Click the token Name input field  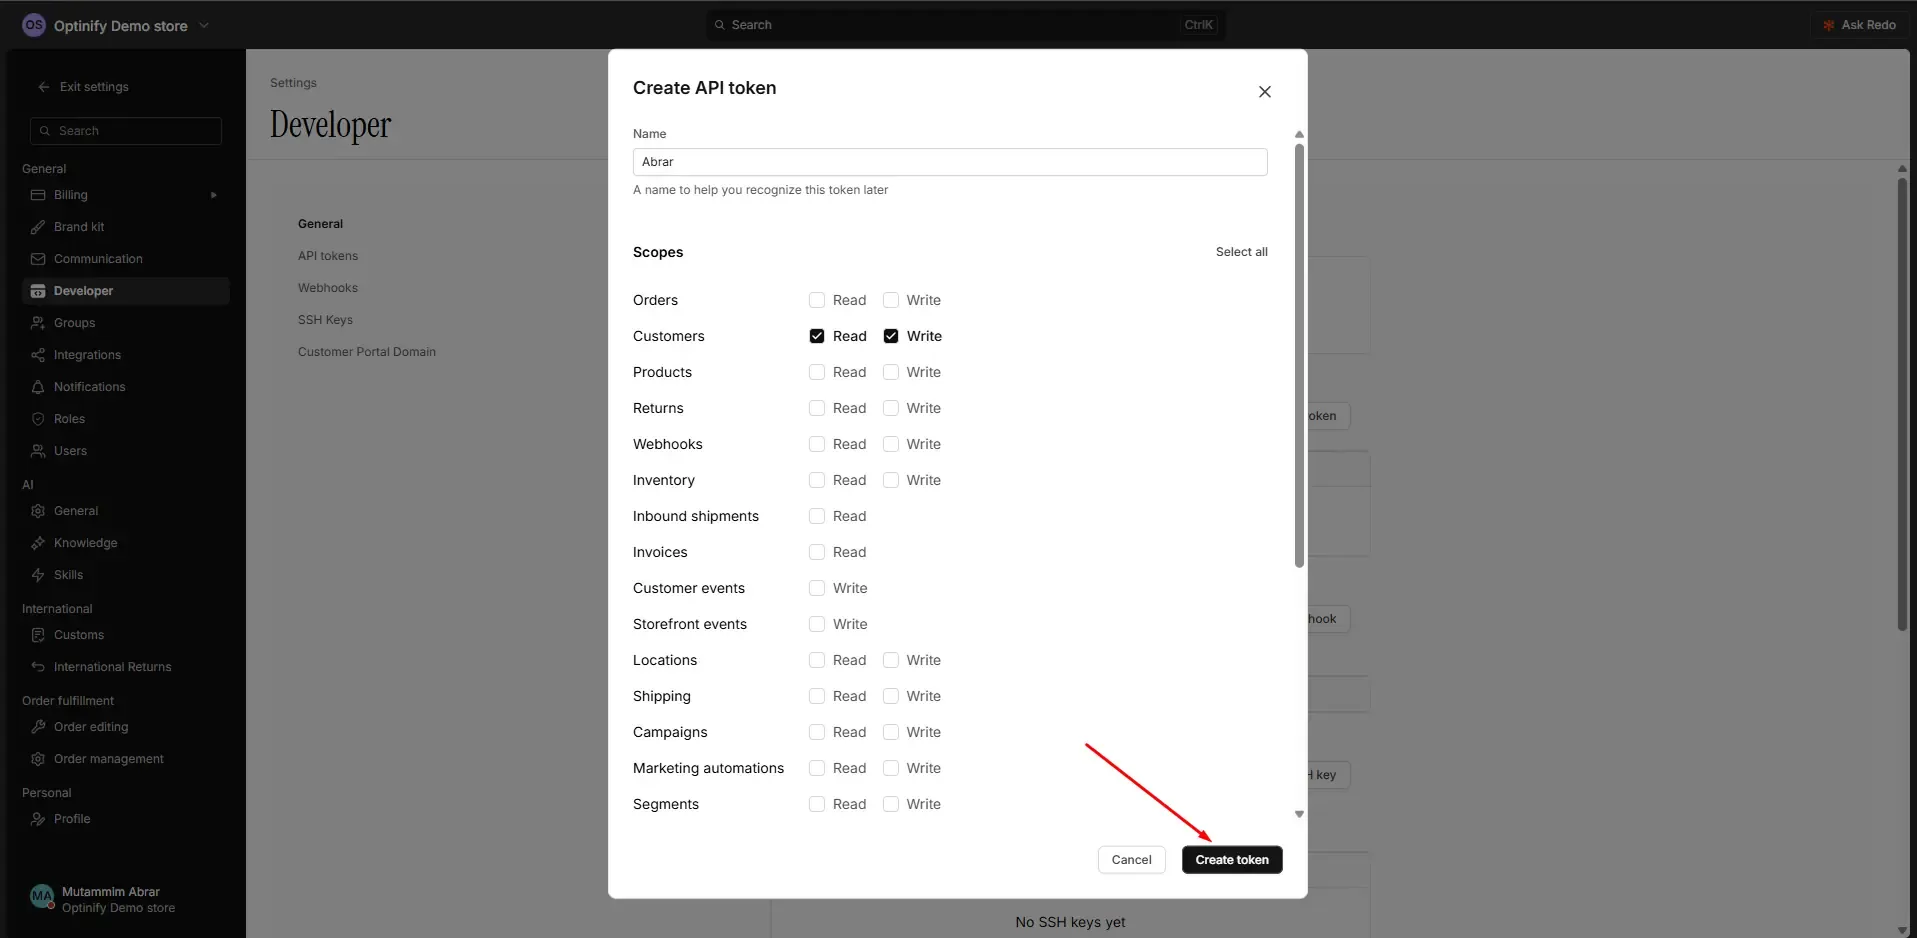click(x=950, y=162)
